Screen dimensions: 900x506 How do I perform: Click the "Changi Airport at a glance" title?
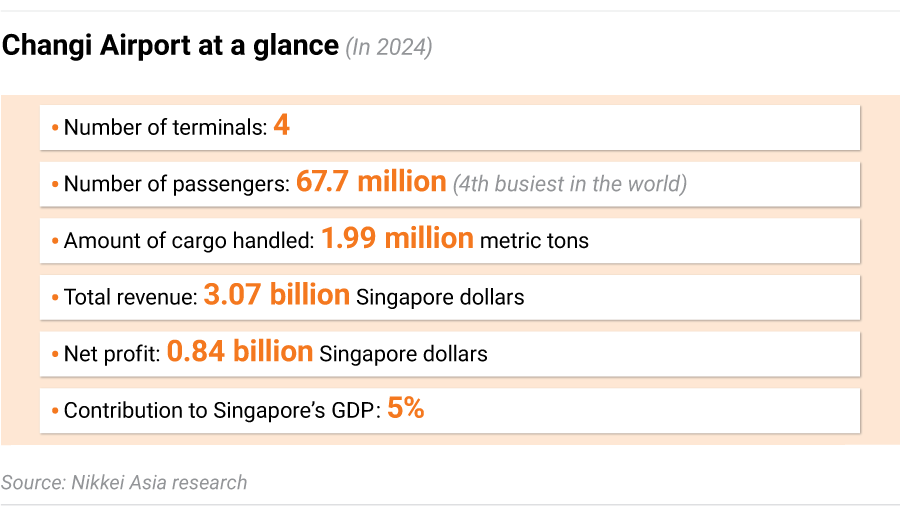pyautogui.click(x=170, y=46)
